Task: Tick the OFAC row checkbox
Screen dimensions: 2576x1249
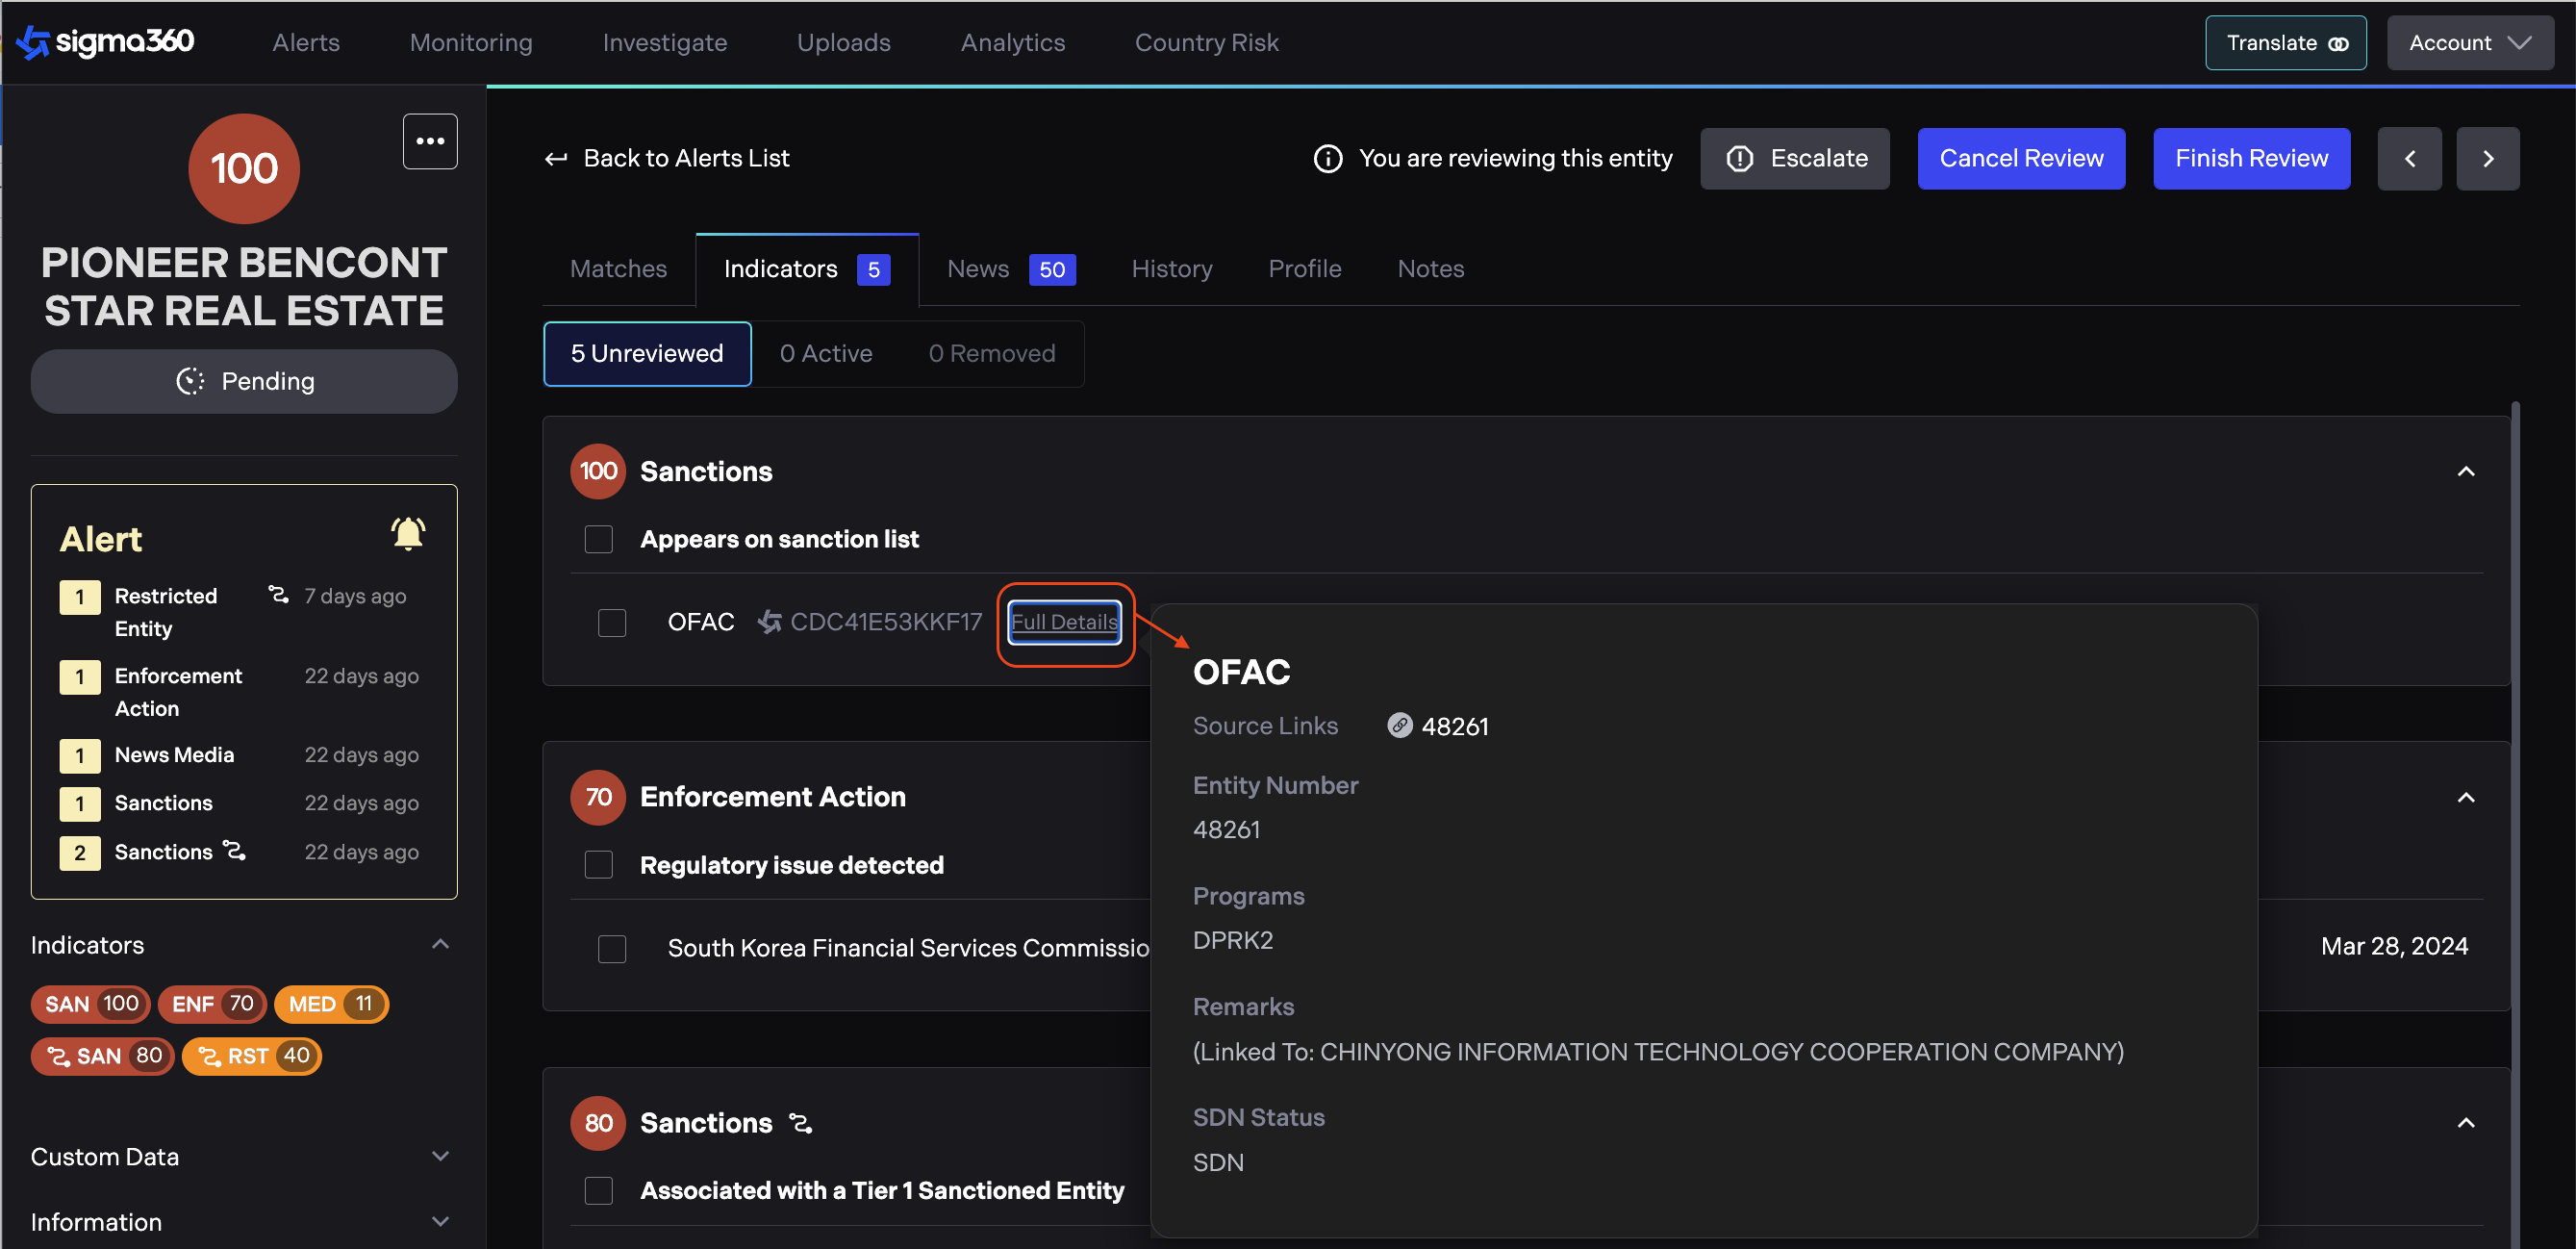Action: coord(612,622)
